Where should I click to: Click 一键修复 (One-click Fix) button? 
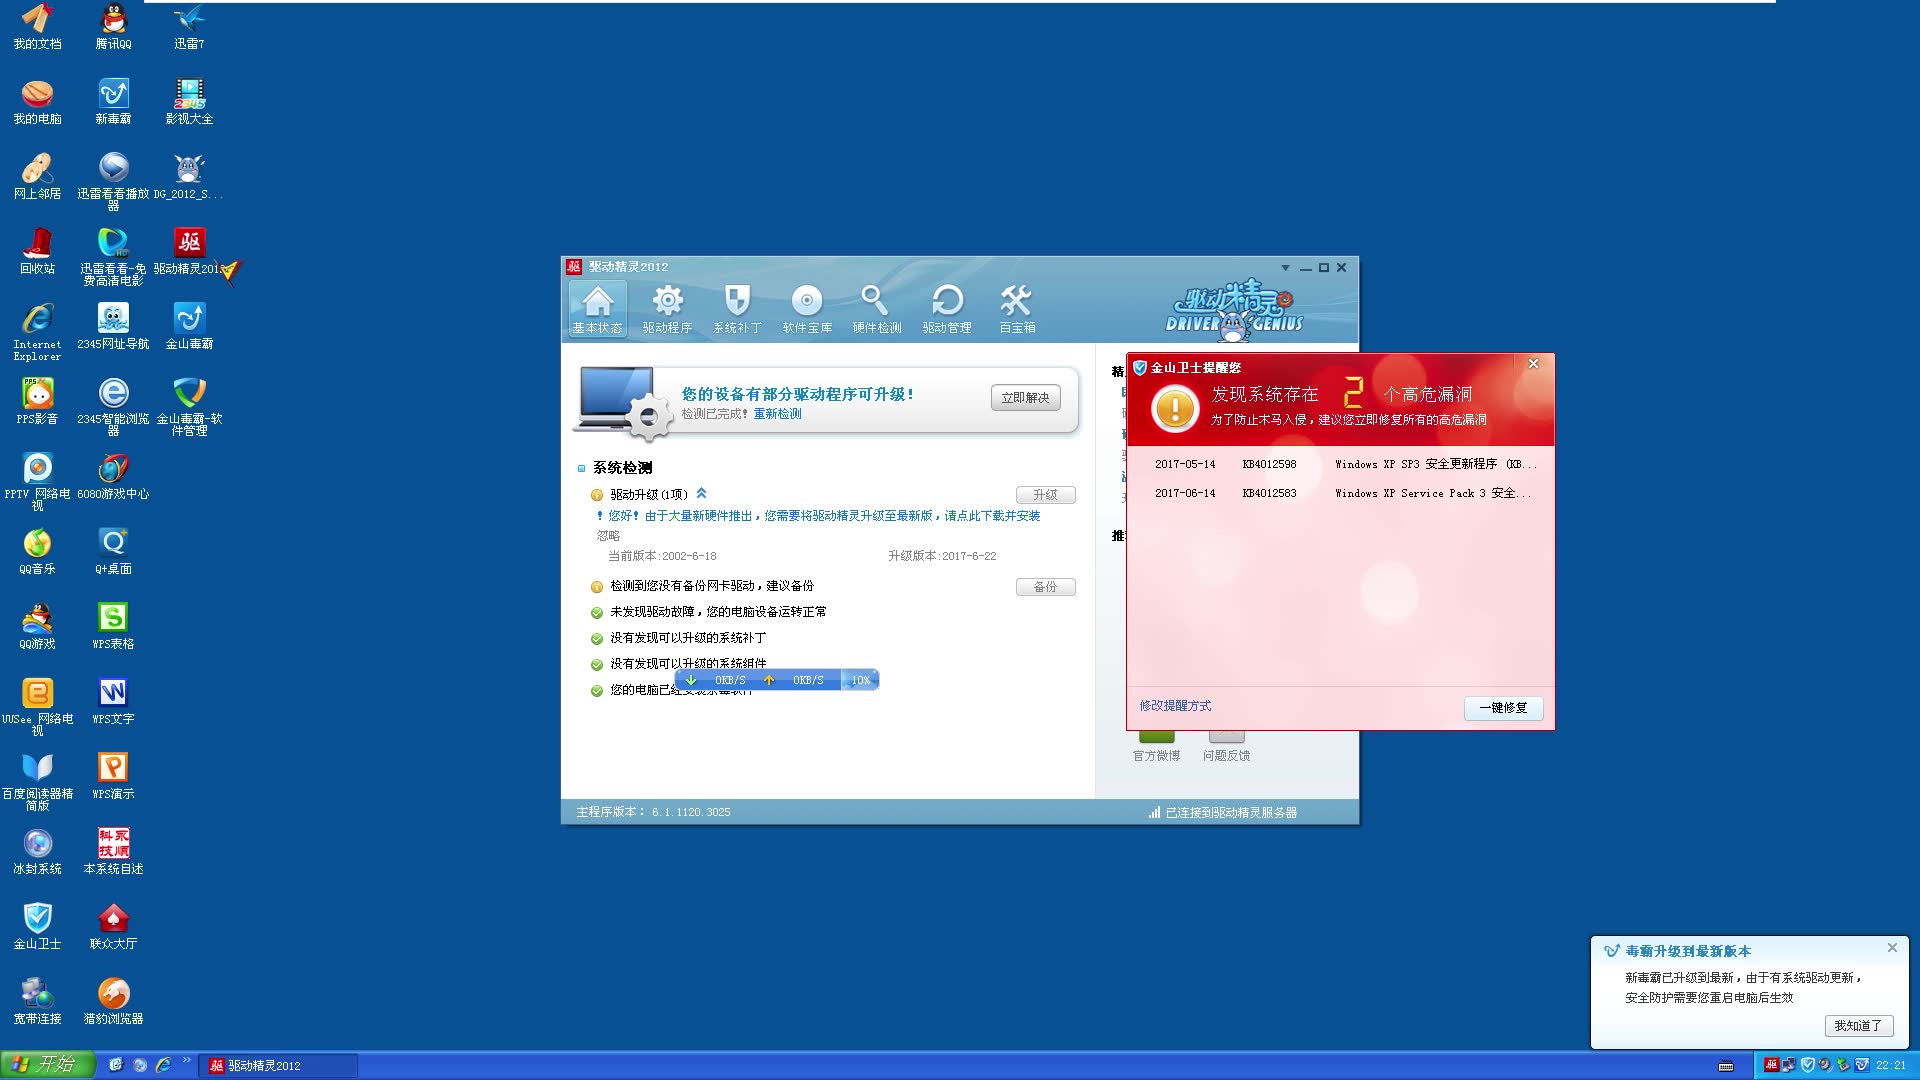click(1501, 707)
